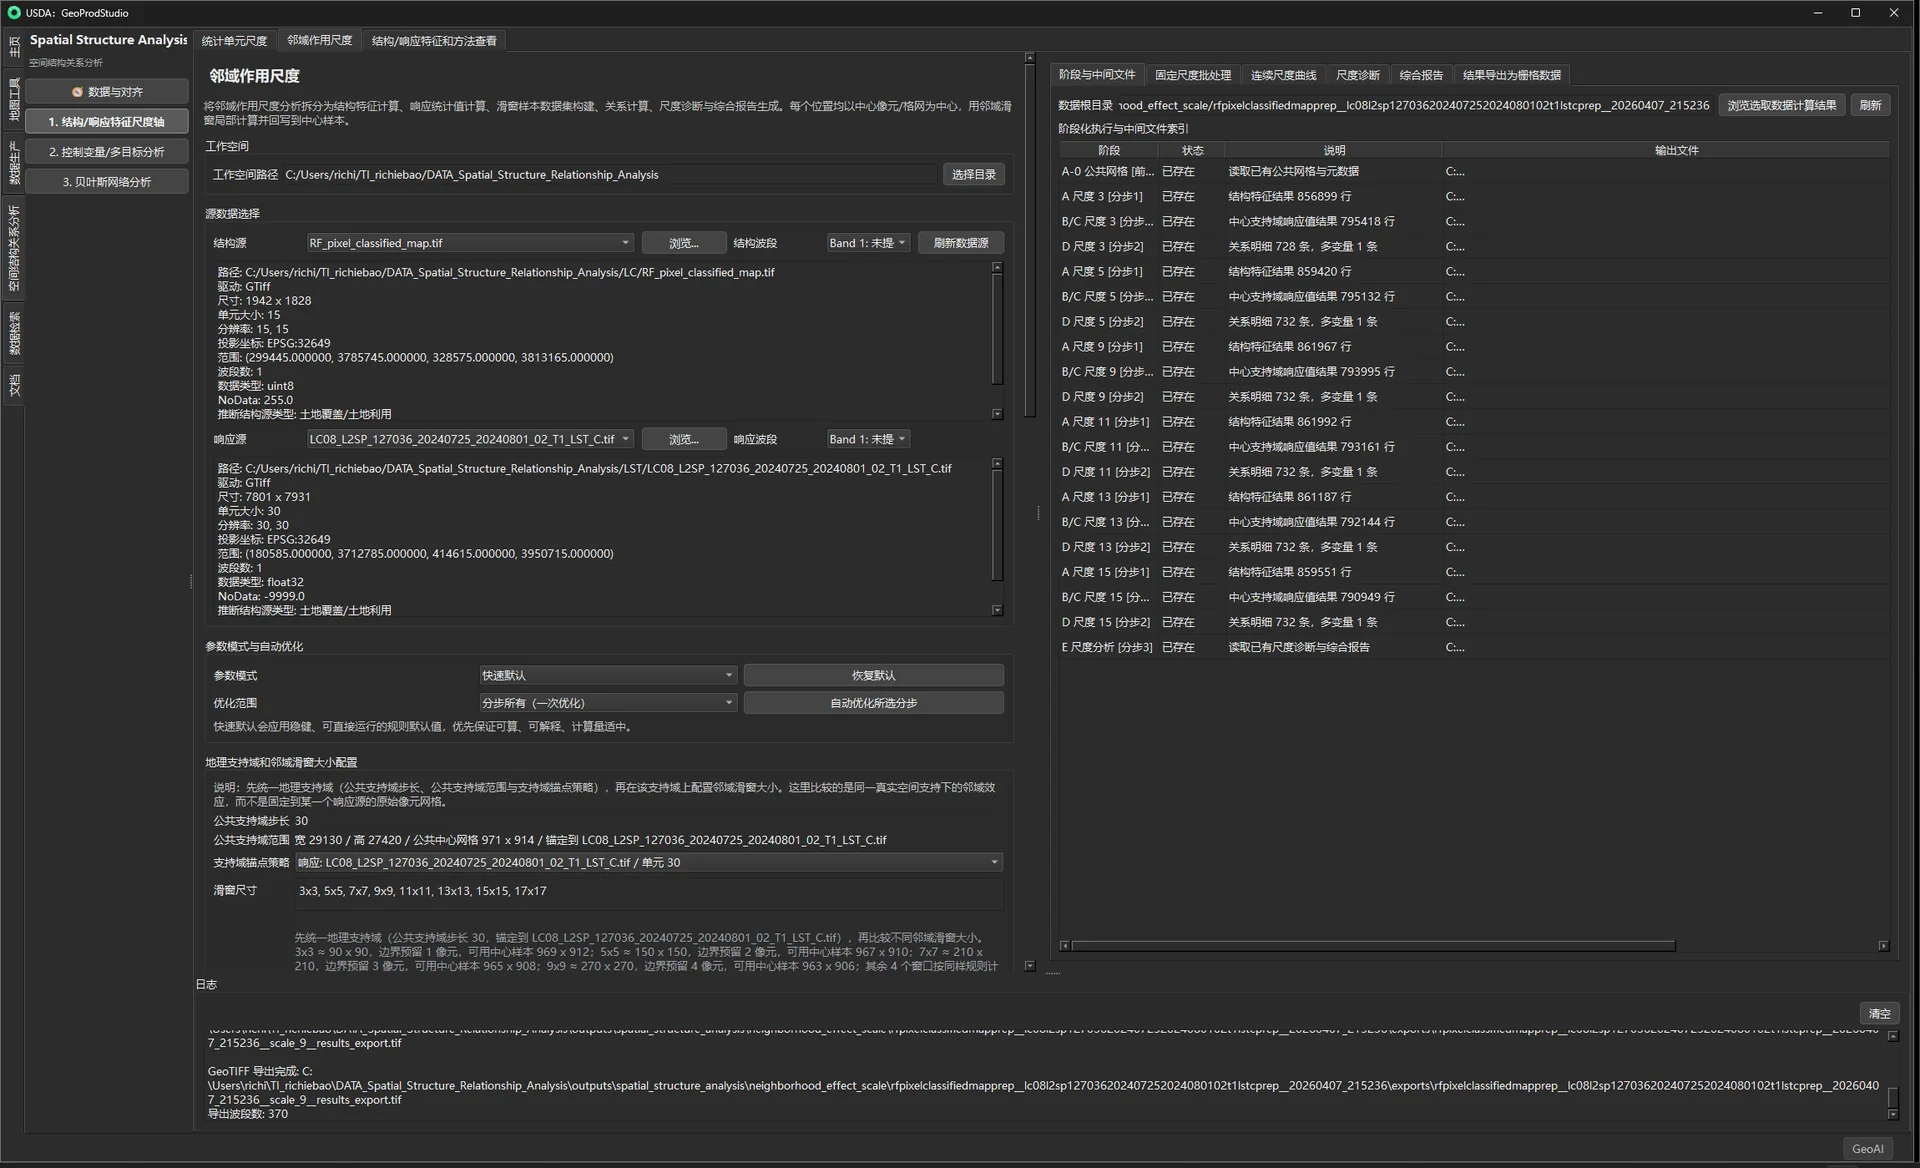Click the 刷新 button

(x=1870, y=105)
